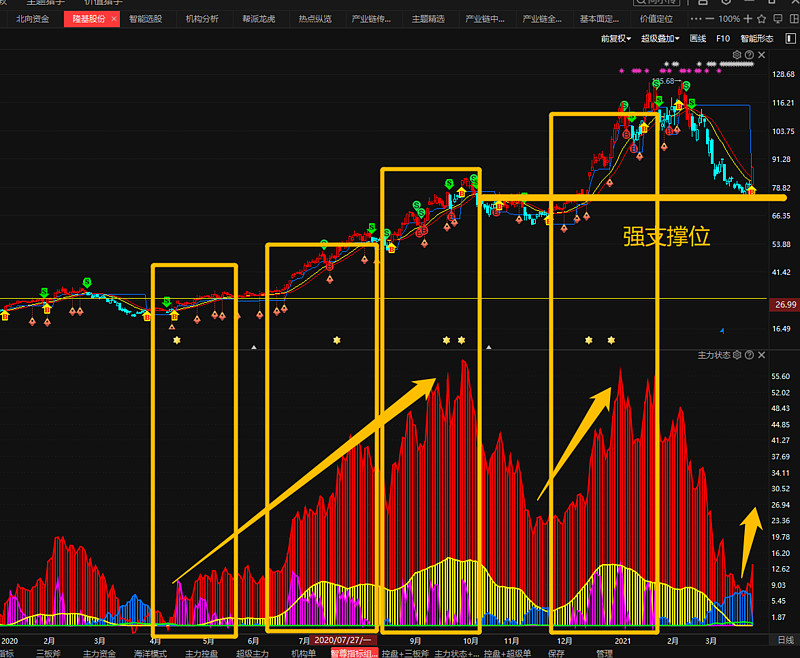Click the 128.68 price axis label
The width and height of the screenshot is (800, 658).
pos(783,74)
